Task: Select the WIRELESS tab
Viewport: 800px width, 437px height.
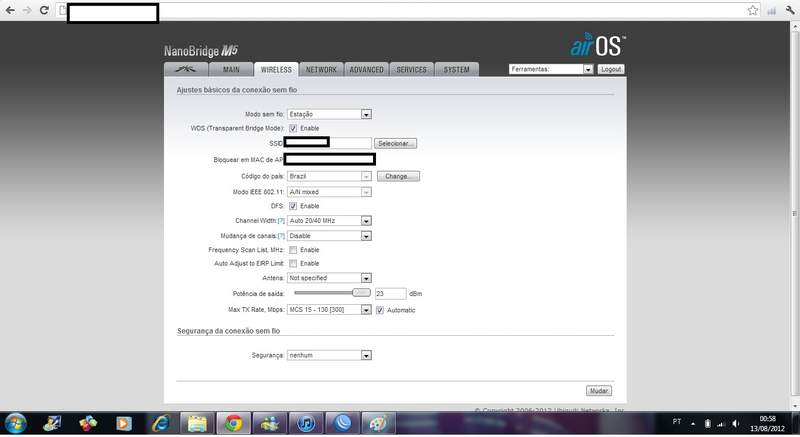Action: coord(276,69)
